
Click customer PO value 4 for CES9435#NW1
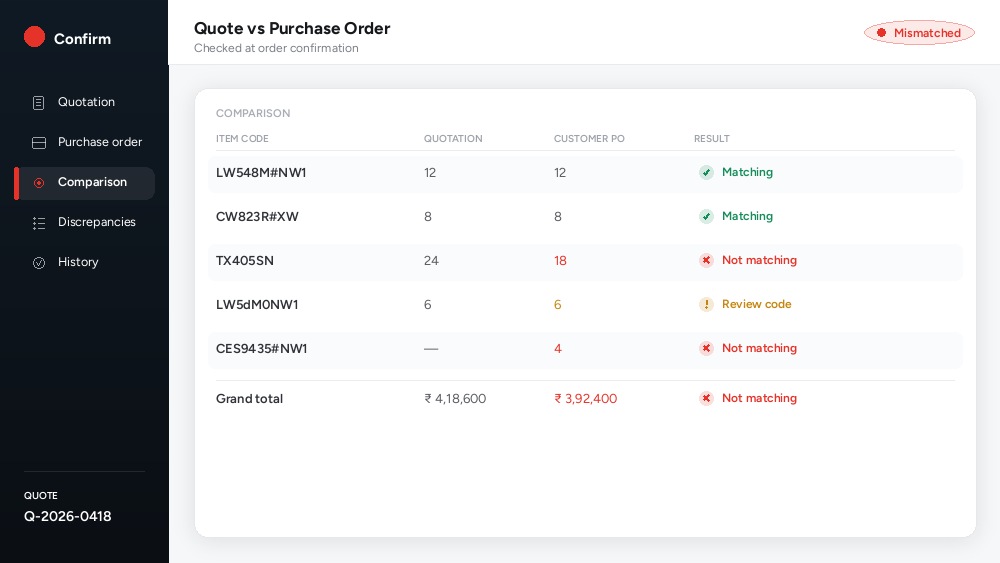pyautogui.click(x=558, y=349)
